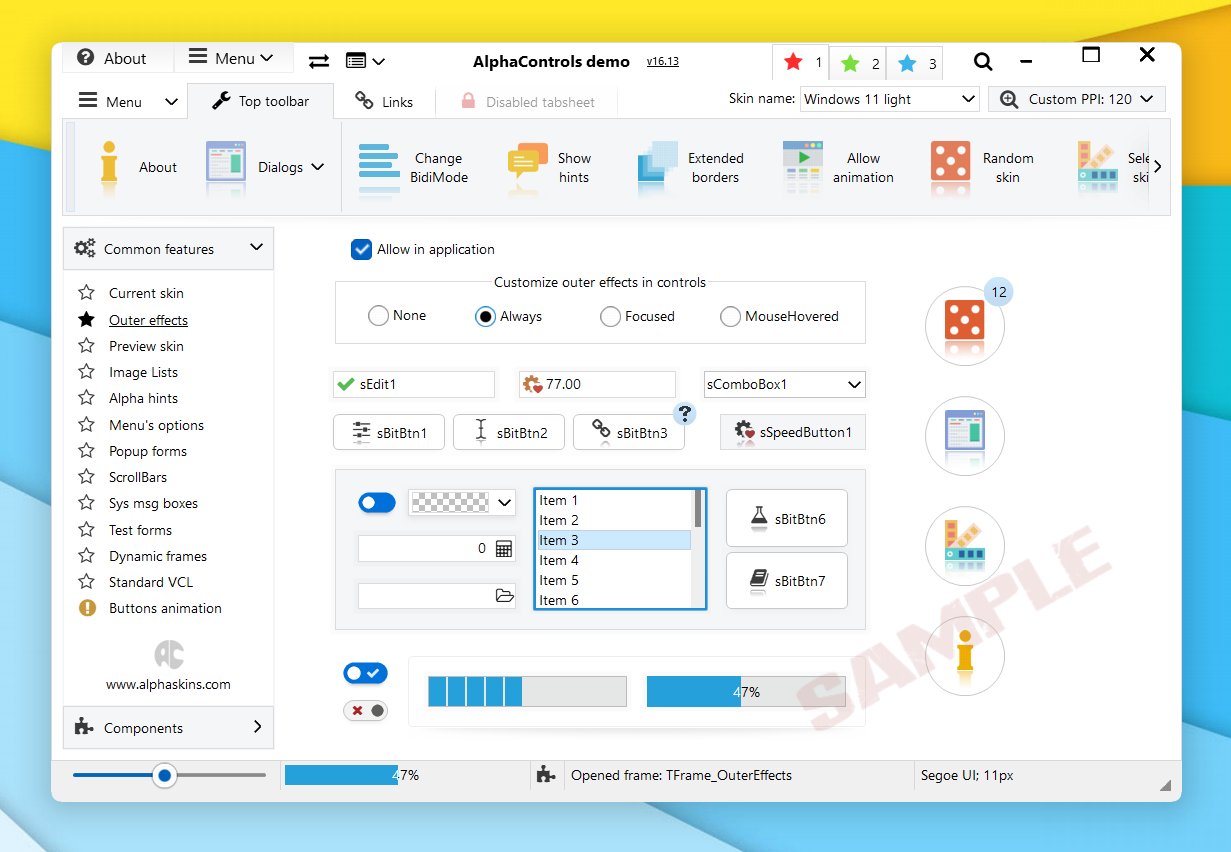Uncheck Allow in application checkbox
The width and height of the screenshot is (1231, 852).
pos(362,249)
